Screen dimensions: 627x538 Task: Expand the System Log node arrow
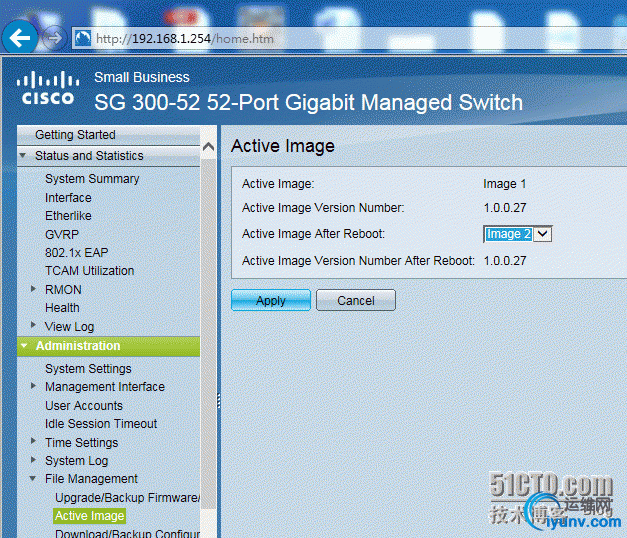tap(34, 460)
